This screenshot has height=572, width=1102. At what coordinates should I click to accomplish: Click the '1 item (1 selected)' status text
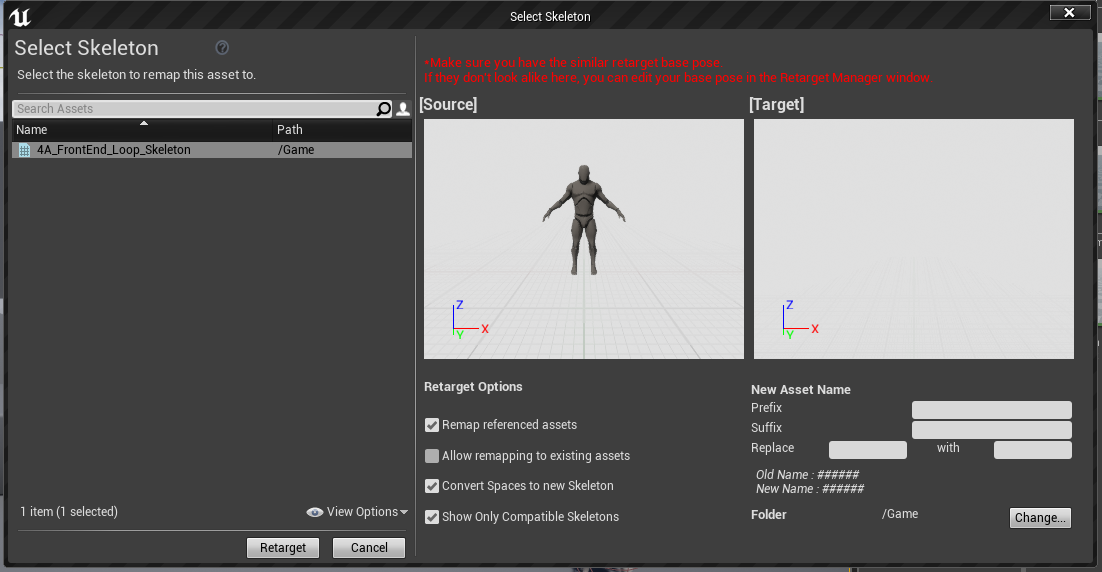click(69, 512)
